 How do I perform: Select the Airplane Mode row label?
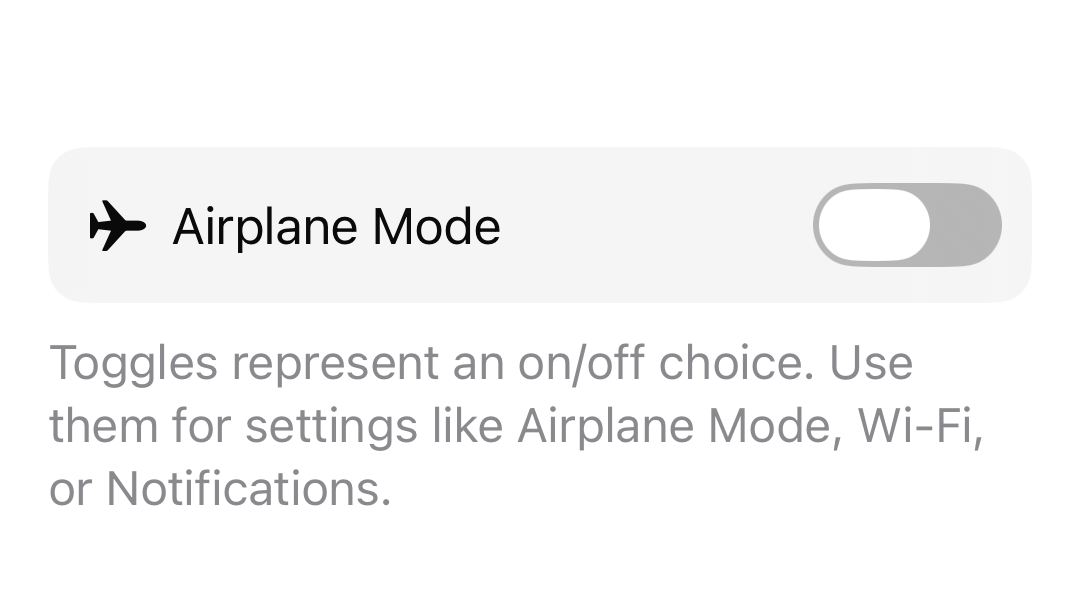(x=336, y=227)
